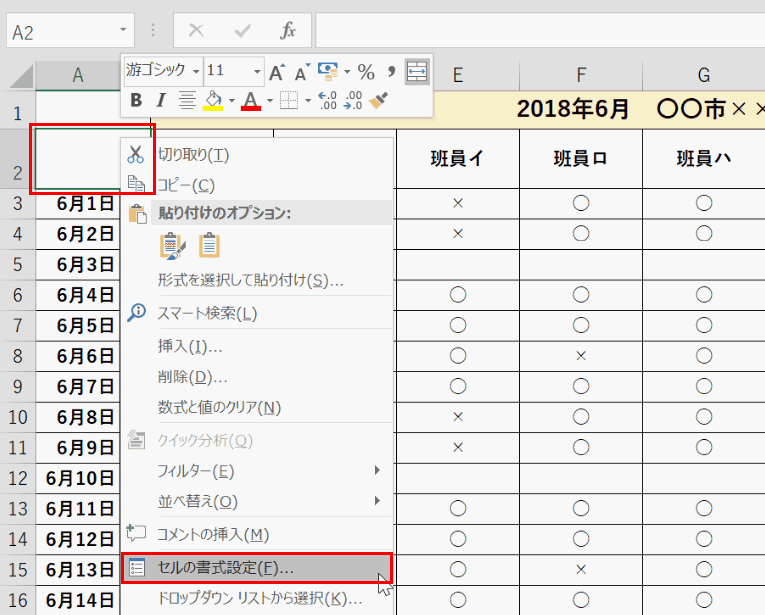765x615 pixels.
Task: Open Insert Function fx button
Action: click(288, 31)
